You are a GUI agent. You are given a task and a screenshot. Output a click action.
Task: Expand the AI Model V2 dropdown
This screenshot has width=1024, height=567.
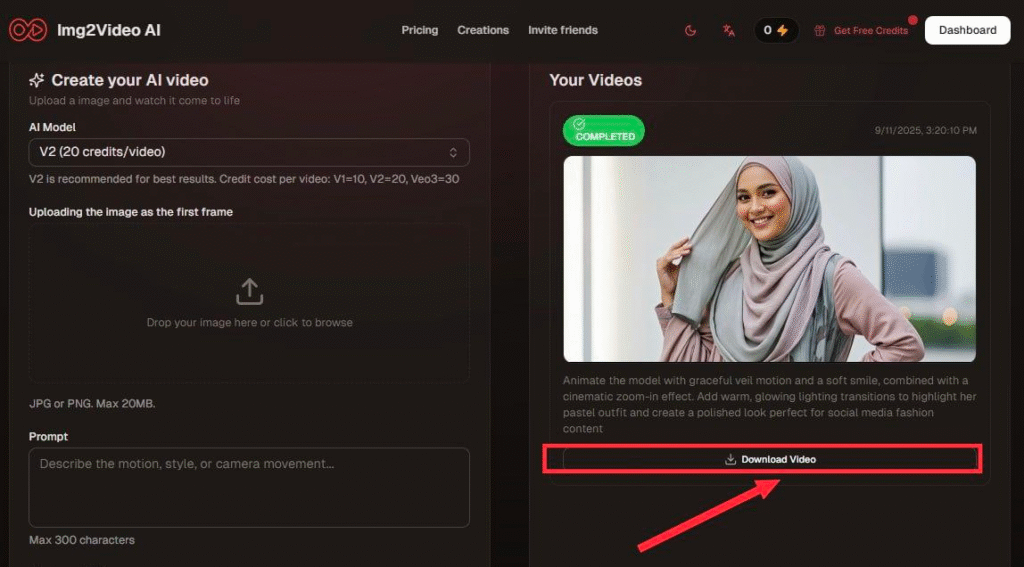[249, 152]
